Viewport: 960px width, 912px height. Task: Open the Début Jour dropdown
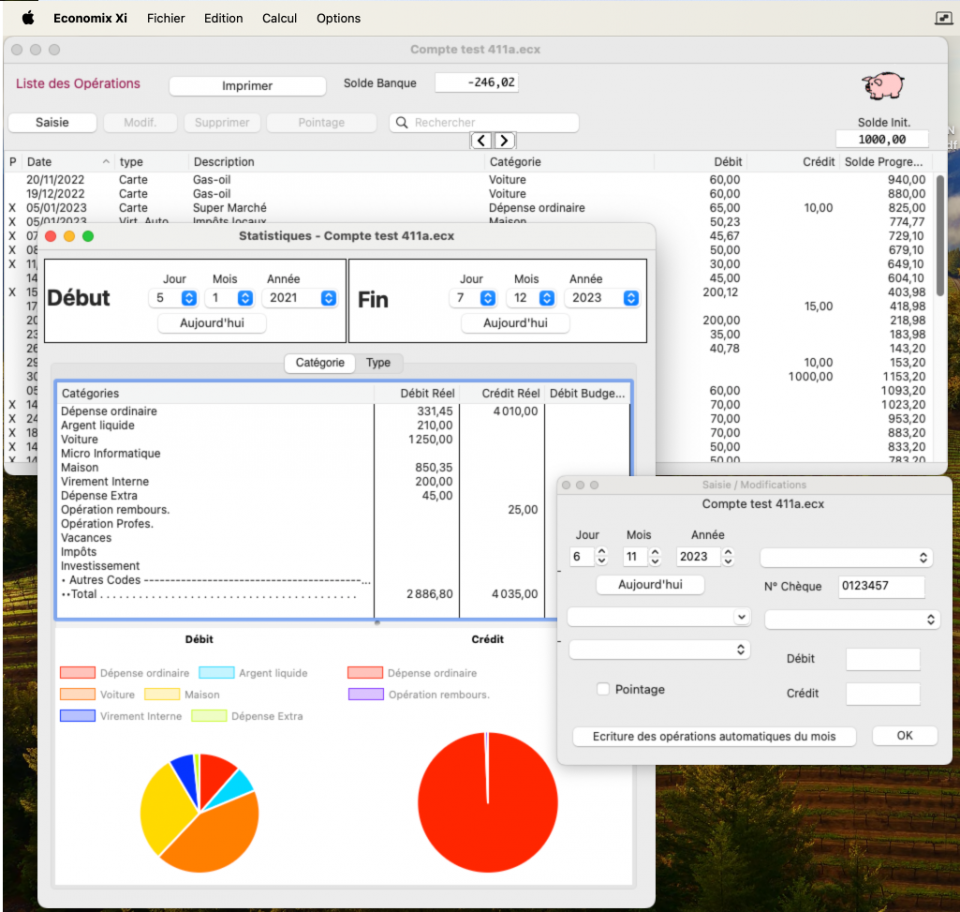(188, 298)
